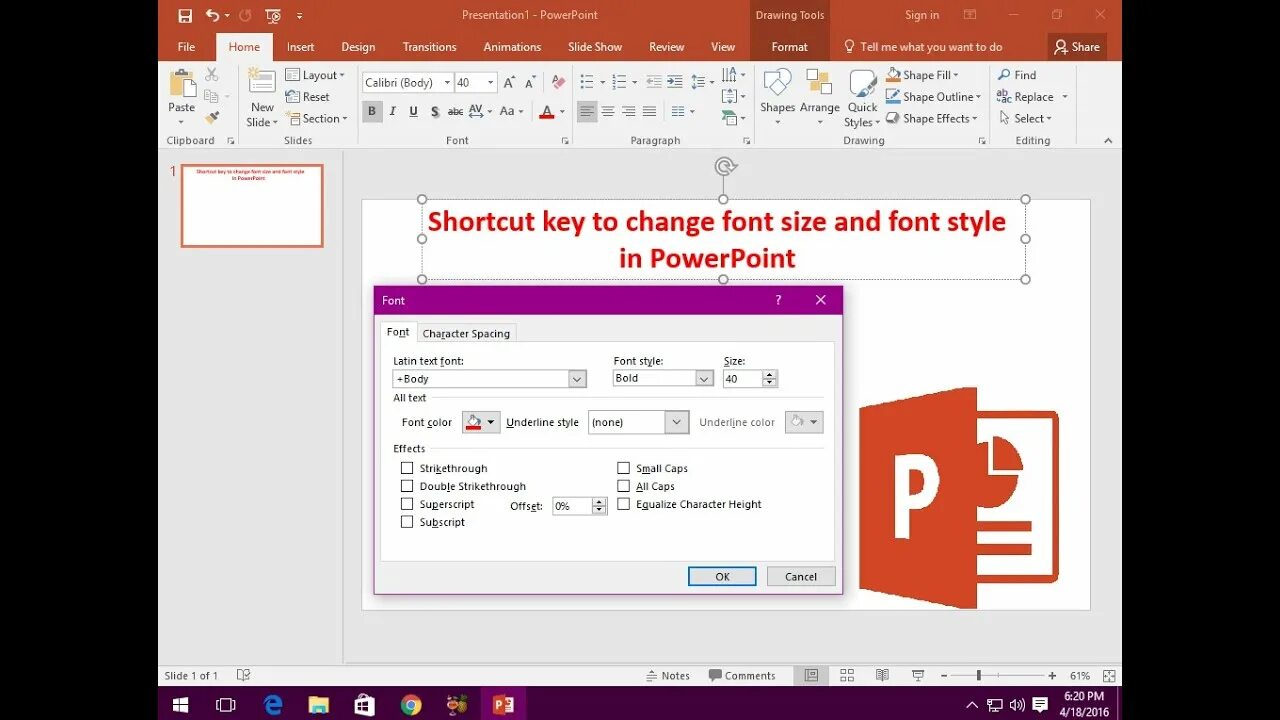Image resolution: width=1280 pixels, height=720 pixels.
Task: Enable All Caps checkbox
Action: pos(623,486)
